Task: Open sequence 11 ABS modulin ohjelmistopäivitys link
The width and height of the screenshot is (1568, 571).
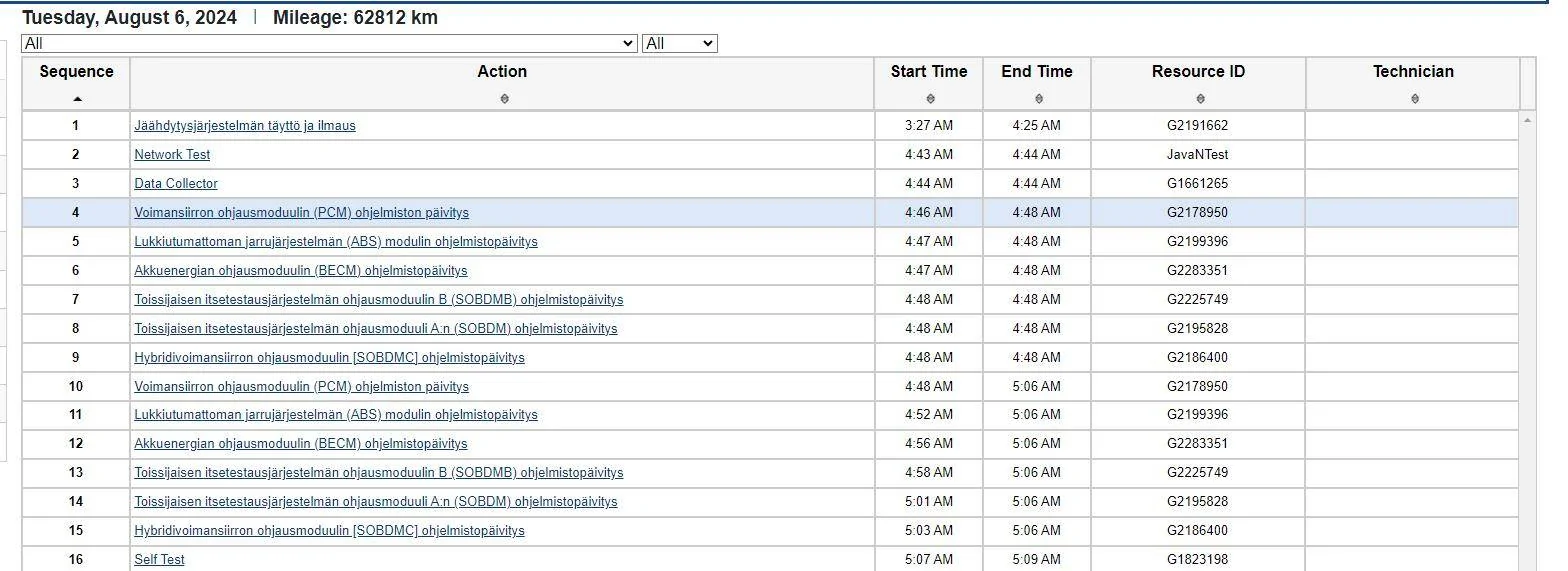Action: click(x=336, y=415)
